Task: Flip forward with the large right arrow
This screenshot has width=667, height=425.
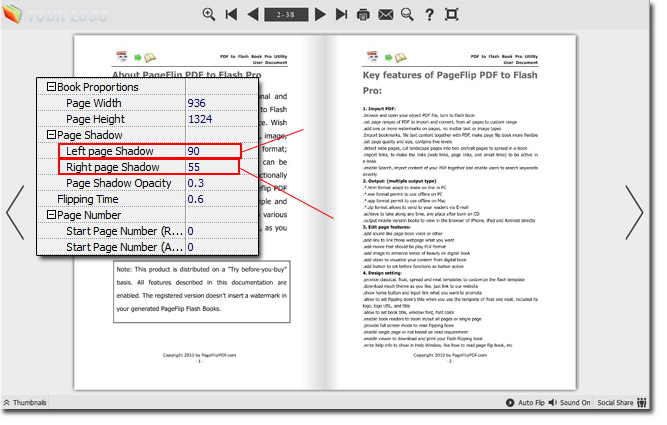Action: pos(634,212)
